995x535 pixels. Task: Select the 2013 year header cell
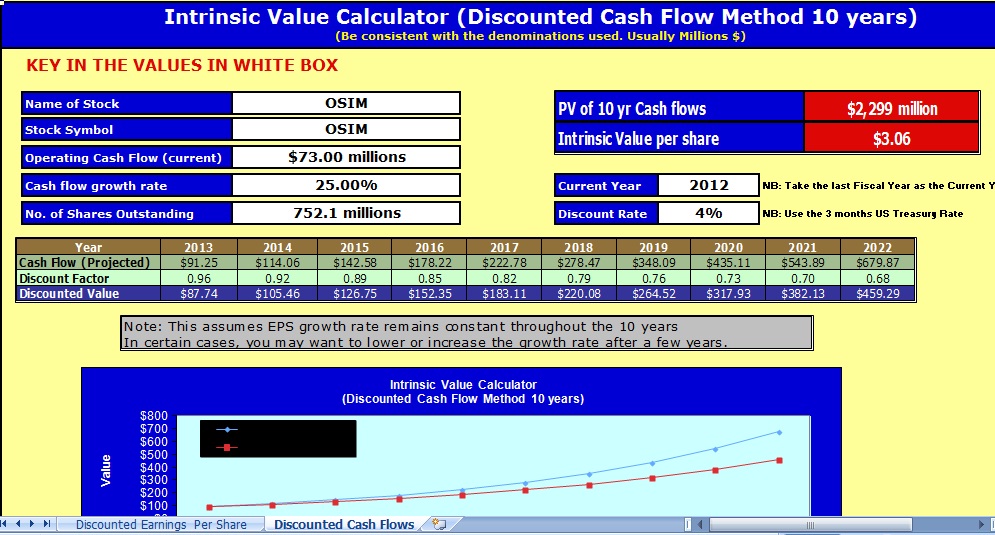[199, 247]
